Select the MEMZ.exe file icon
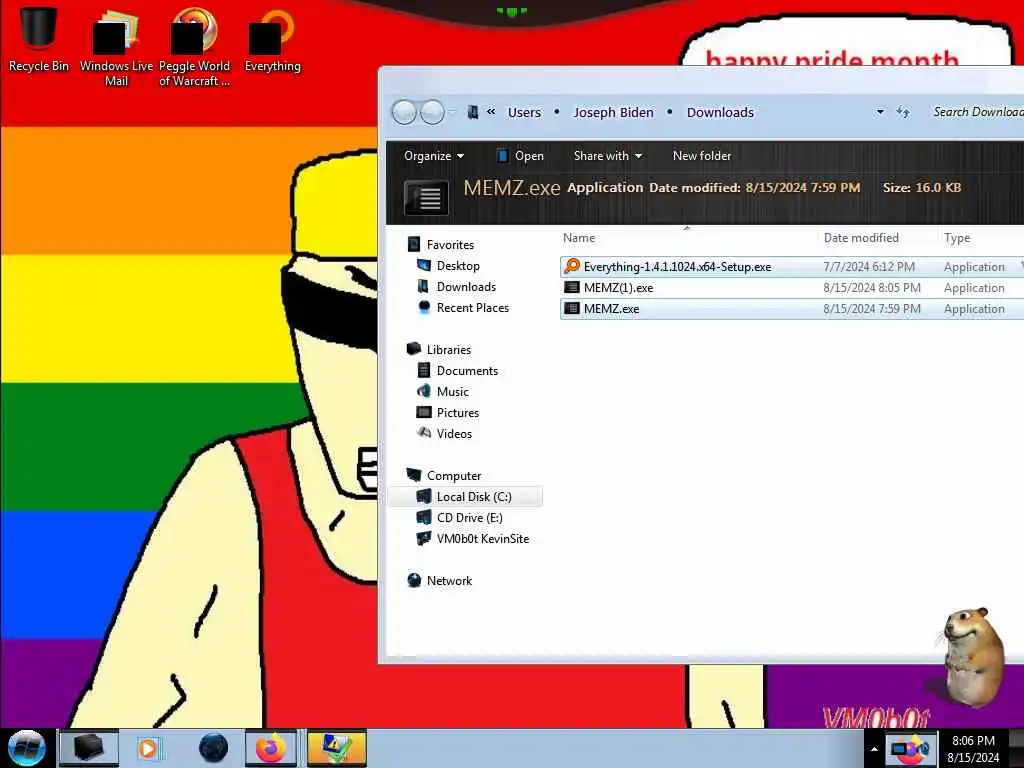The height and width of the screenshot is (768, 1024). pos(571,308)
